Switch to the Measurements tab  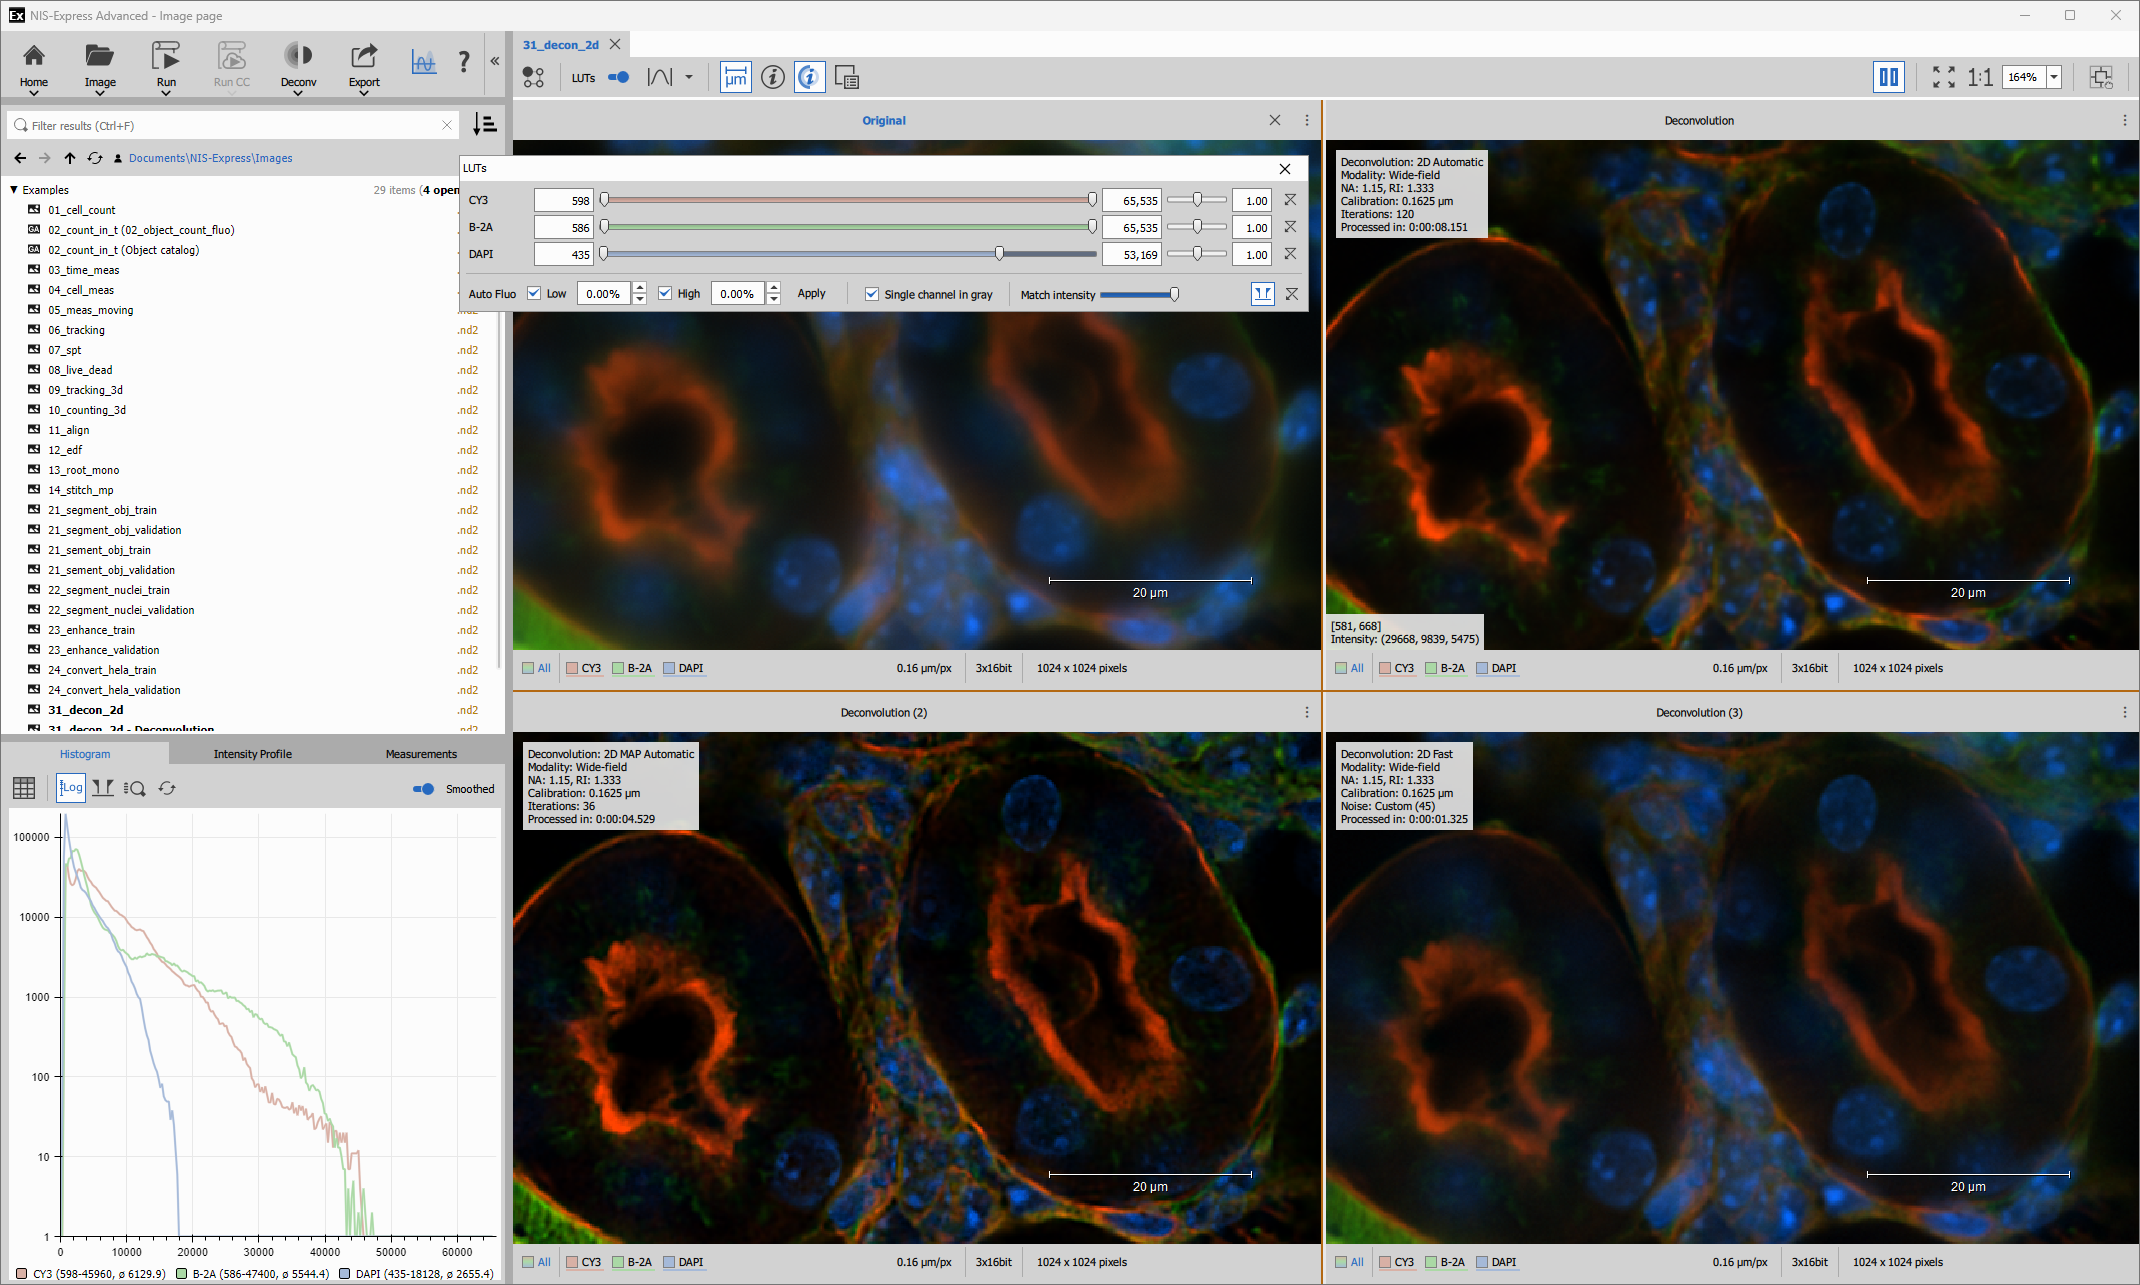421,753
